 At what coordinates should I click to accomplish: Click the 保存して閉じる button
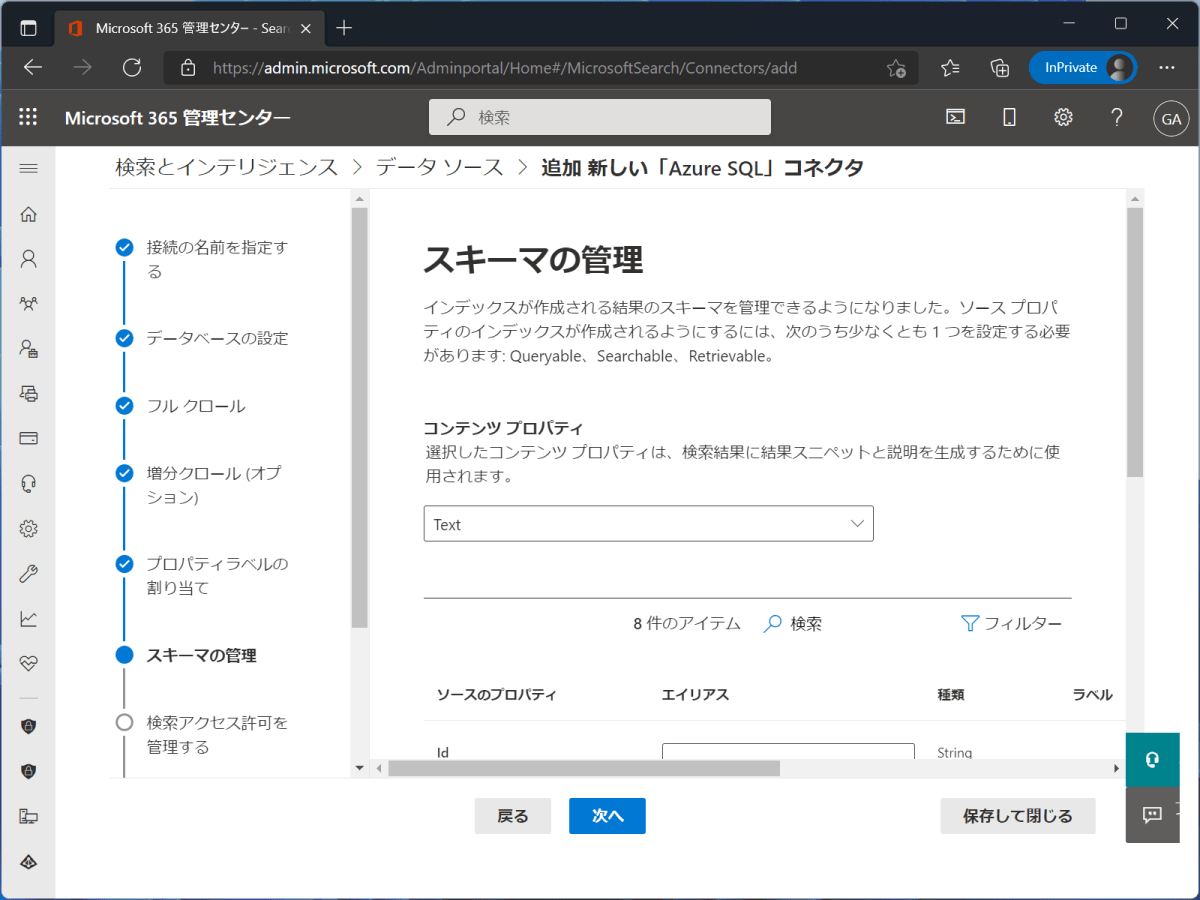[1018, 816]
